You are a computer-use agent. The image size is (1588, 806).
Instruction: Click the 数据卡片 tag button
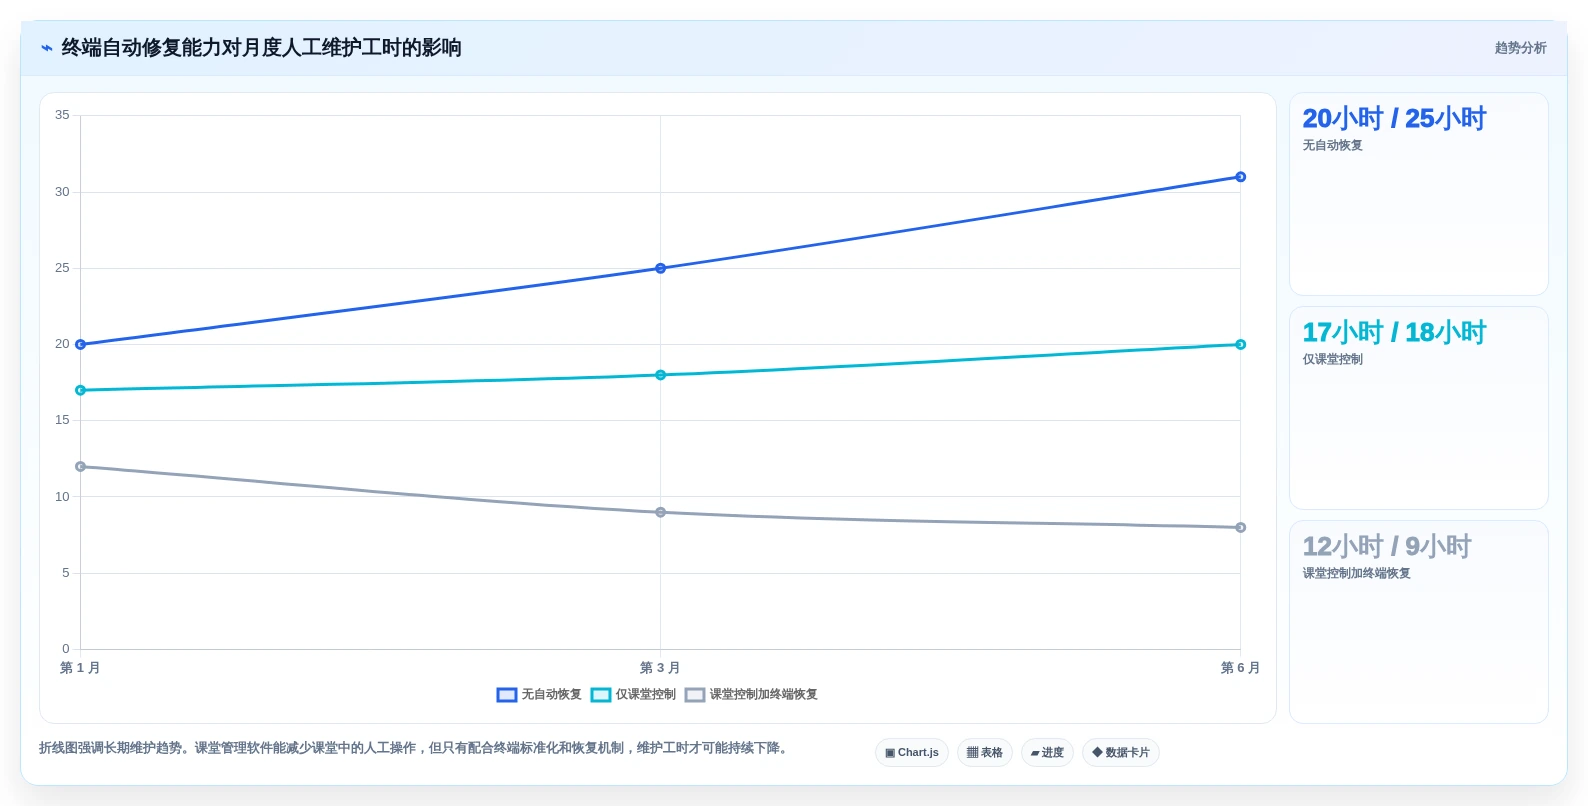pos(1121,753)
